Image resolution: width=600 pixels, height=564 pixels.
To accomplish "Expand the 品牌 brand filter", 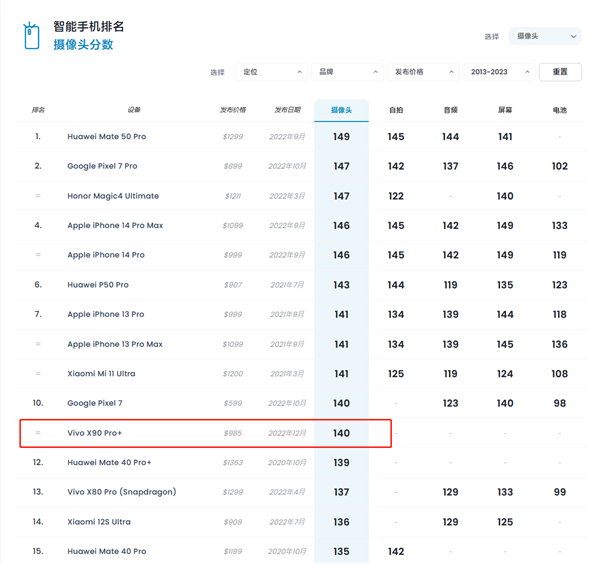I will [x=346, y=72].
